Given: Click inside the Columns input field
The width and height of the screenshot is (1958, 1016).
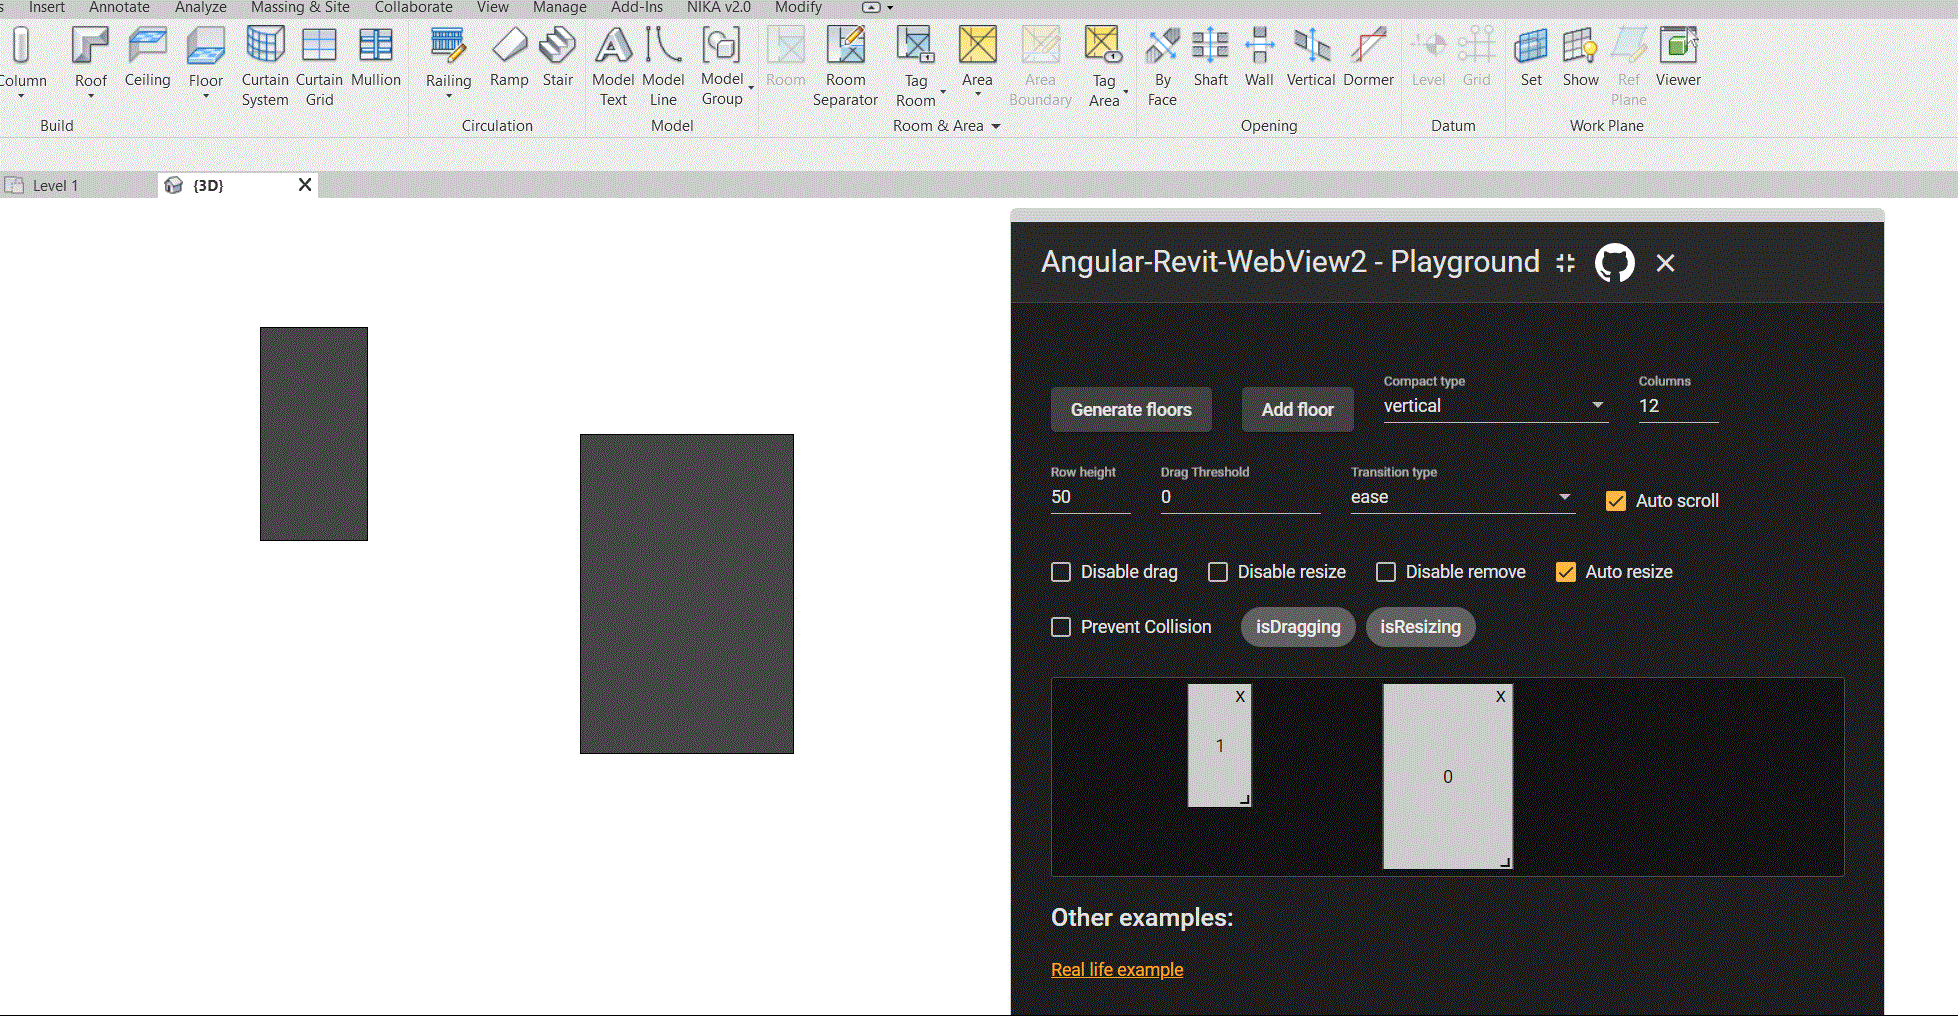Looking at the screenshot, I should [1678, 406].
